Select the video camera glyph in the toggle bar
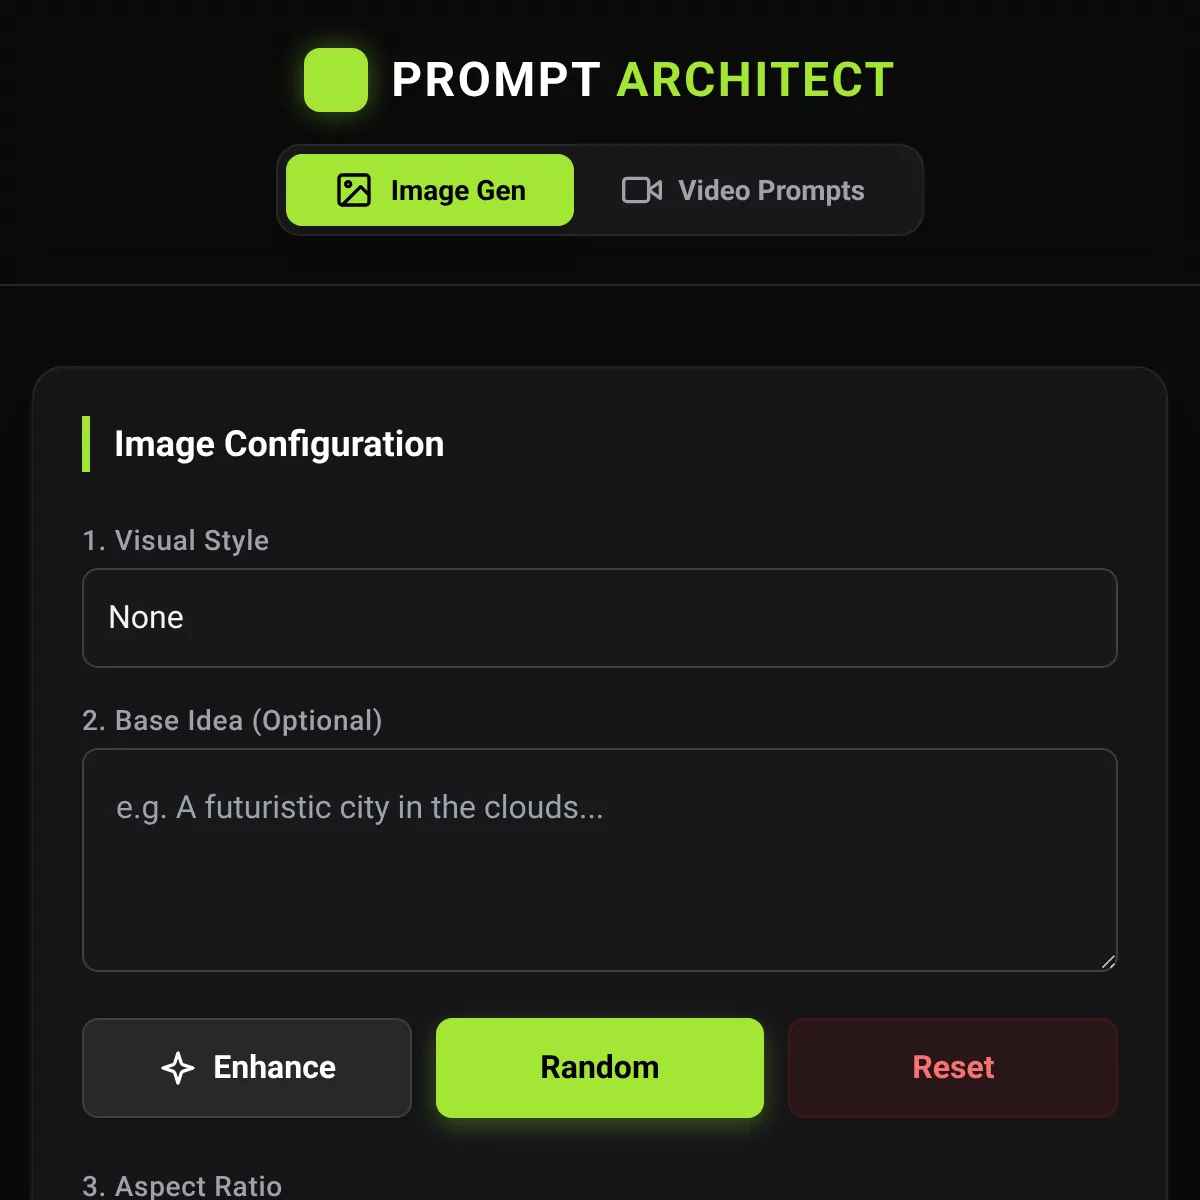 coord(640,190)
